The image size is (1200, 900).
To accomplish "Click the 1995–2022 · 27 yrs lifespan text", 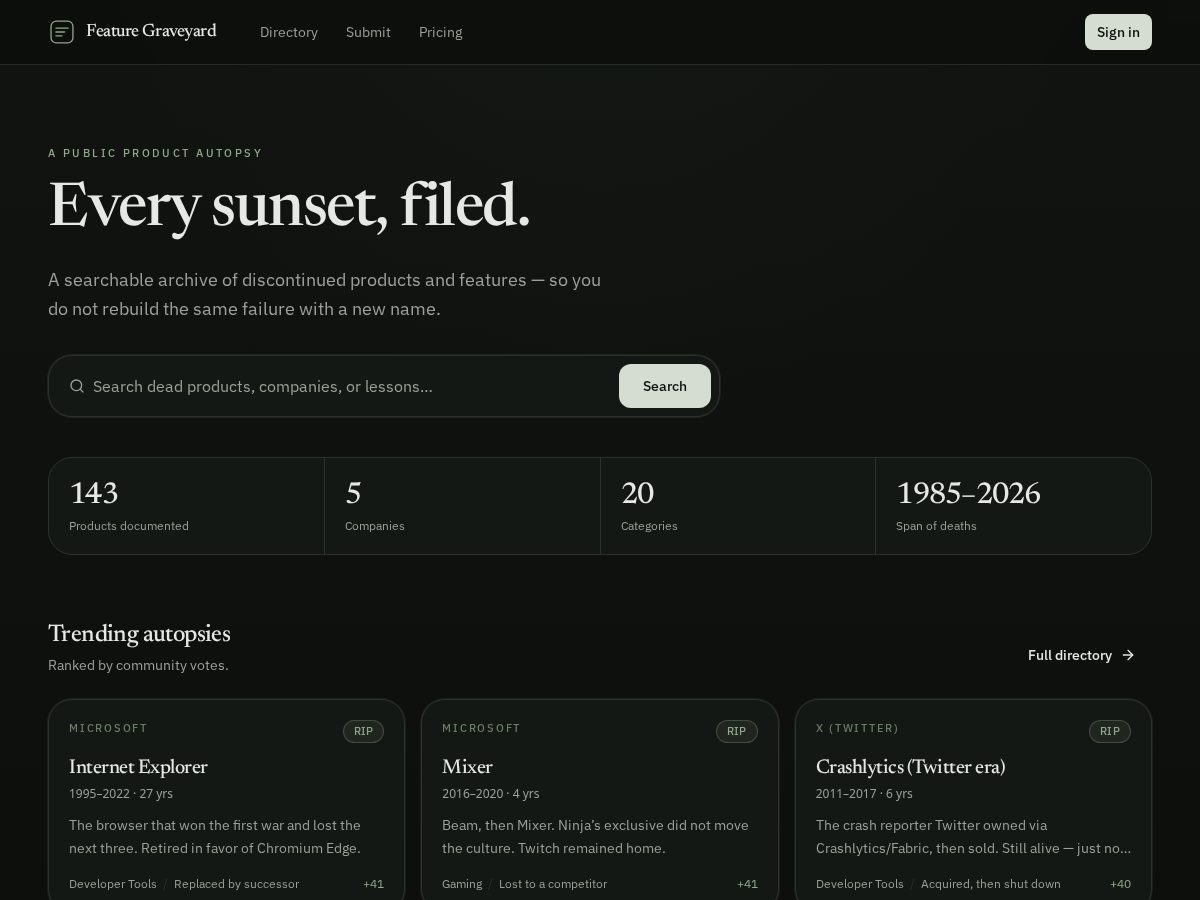I will tap(121, 794).
